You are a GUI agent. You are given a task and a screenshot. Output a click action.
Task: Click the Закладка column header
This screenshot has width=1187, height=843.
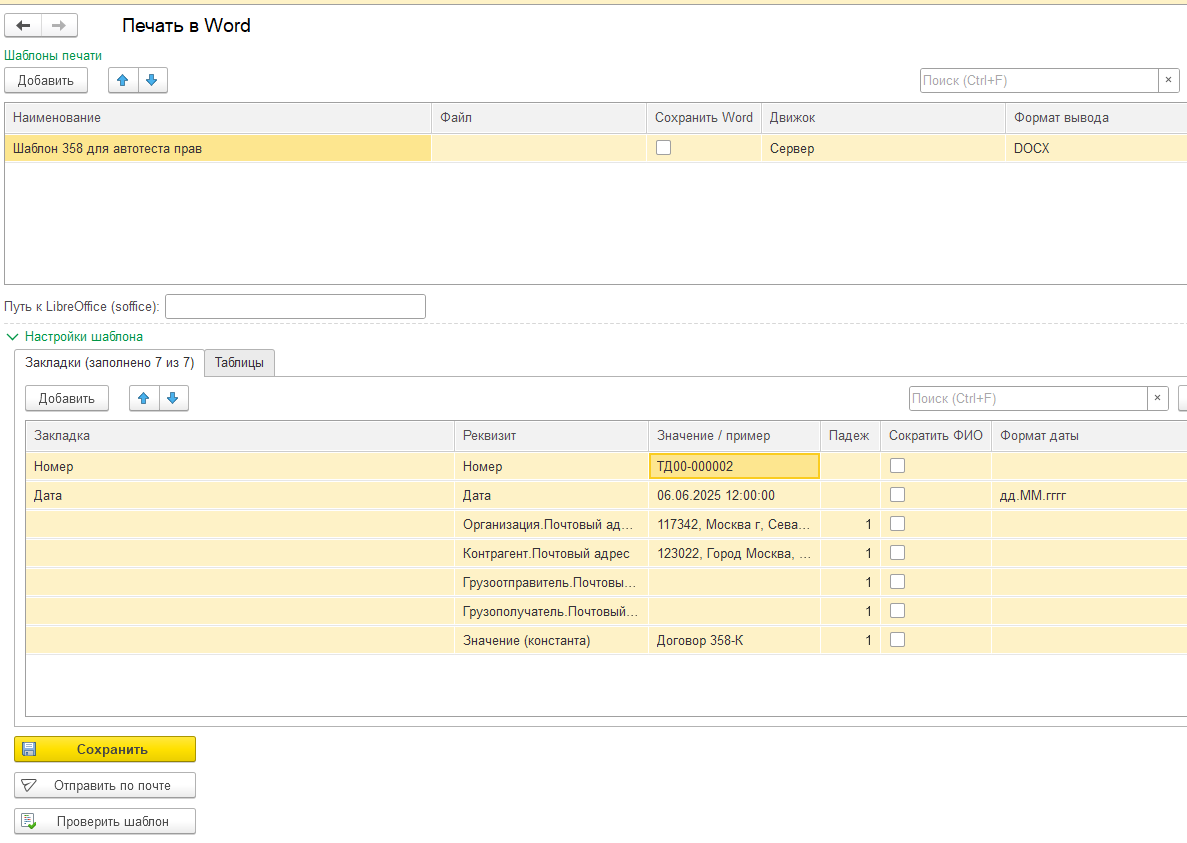(240, 436)
